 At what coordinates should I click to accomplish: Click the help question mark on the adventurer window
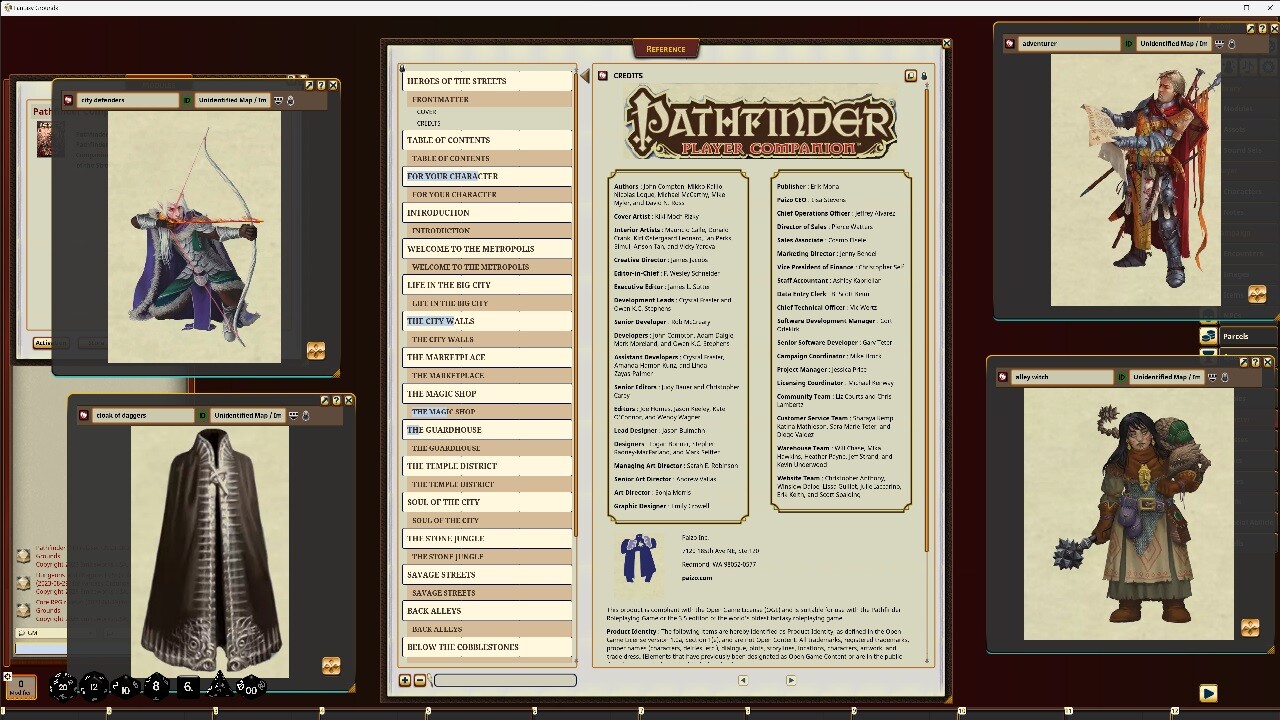(1261, 29)
